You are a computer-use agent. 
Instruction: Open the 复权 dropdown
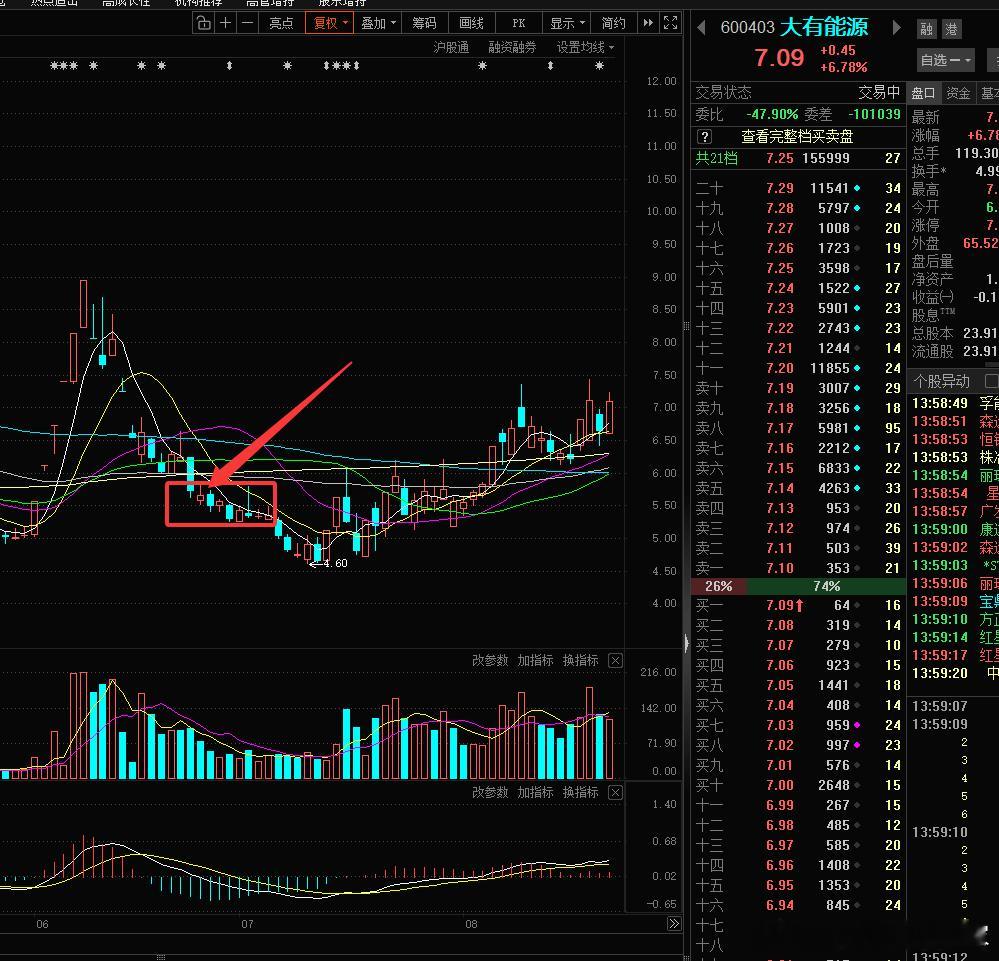(x=329, y=24)
